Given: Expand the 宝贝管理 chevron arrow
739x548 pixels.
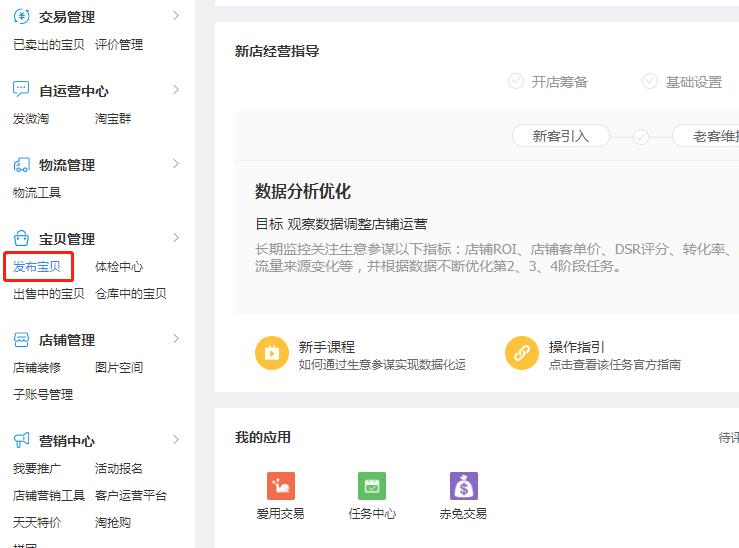Looking at the screenshot, I should point(176,237).
